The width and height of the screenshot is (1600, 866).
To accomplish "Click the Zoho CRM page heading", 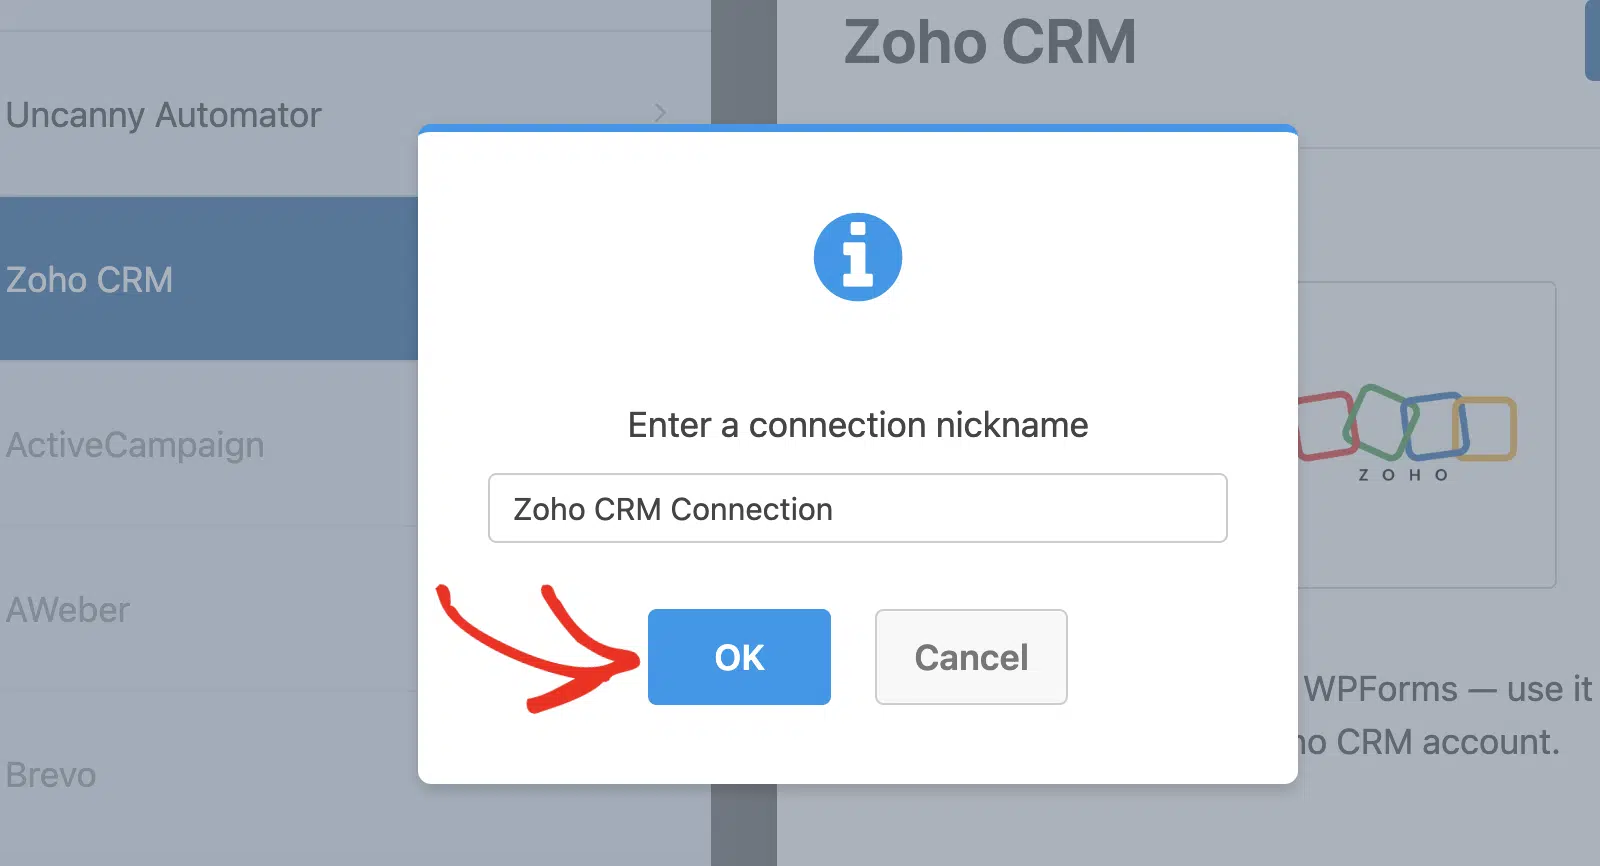I will tap(990, 42).
